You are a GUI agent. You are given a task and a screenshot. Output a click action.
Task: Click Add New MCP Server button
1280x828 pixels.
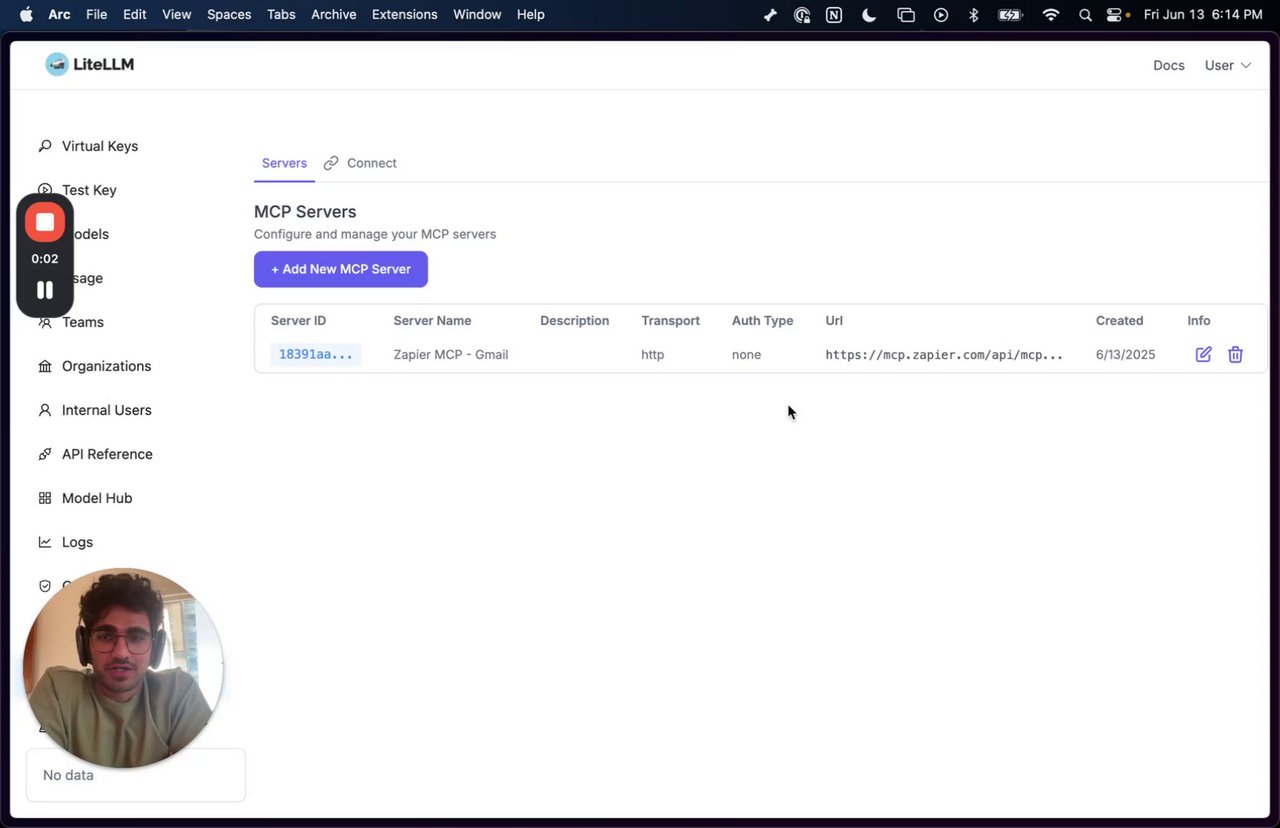[x=341, y=269]
